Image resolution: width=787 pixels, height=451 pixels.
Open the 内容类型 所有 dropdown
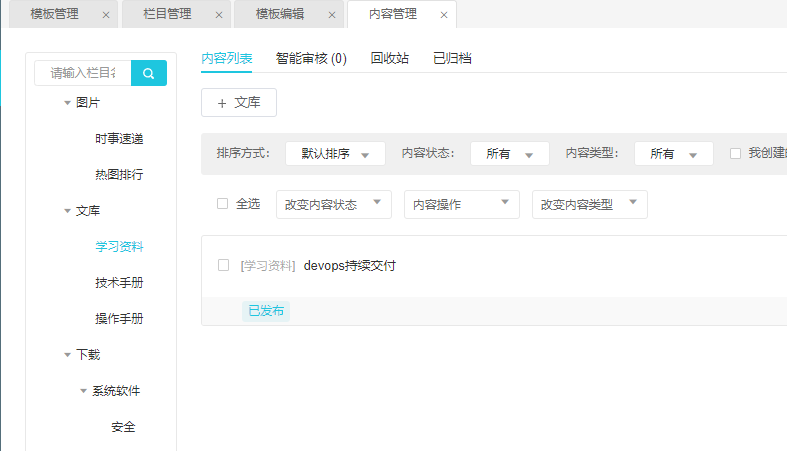(674, 154)
